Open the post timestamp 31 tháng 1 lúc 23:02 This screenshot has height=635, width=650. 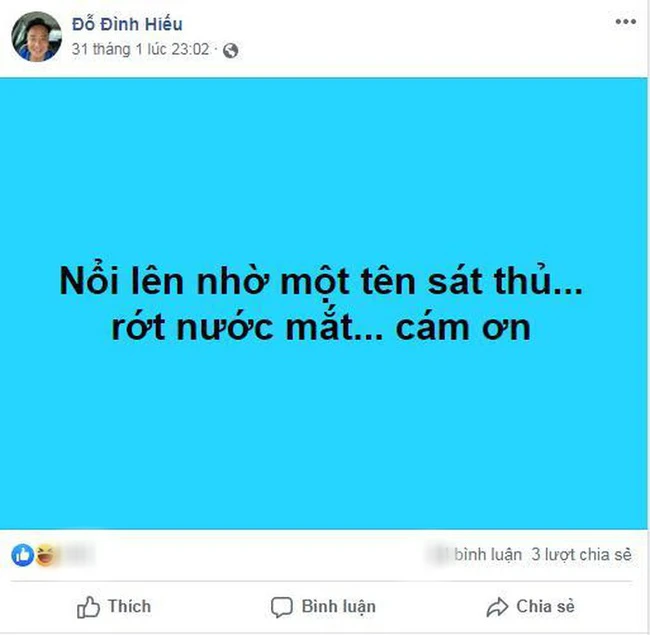coord(140,49)
